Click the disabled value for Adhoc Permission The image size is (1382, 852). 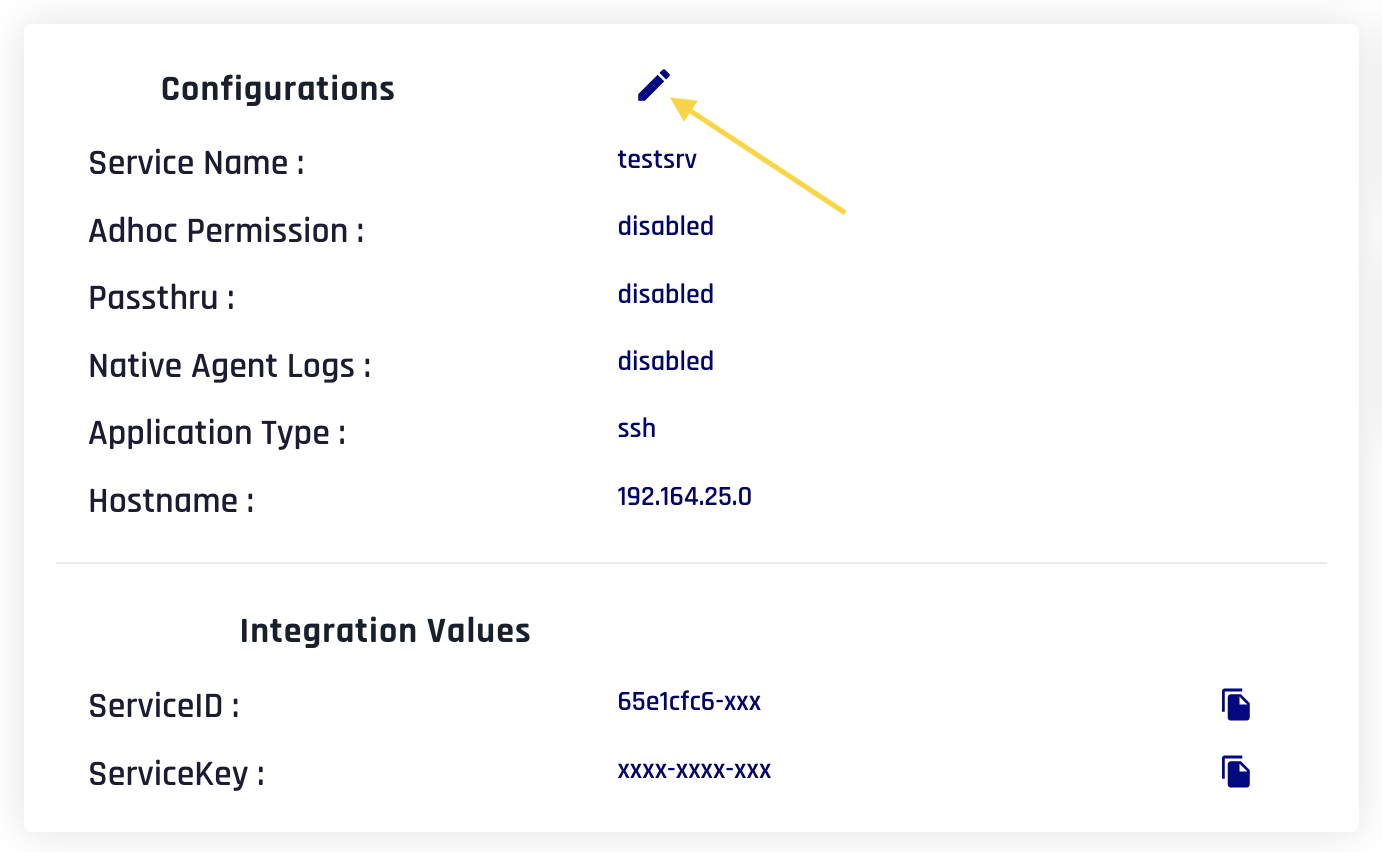tap(665, 226)
